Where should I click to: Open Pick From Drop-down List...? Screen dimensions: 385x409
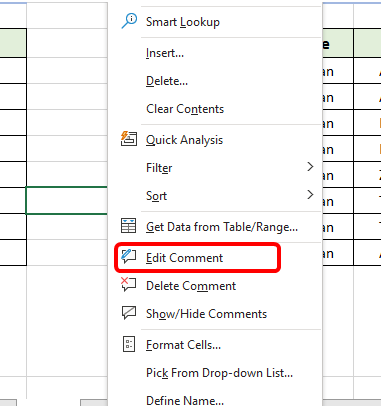tap(219, 373)
